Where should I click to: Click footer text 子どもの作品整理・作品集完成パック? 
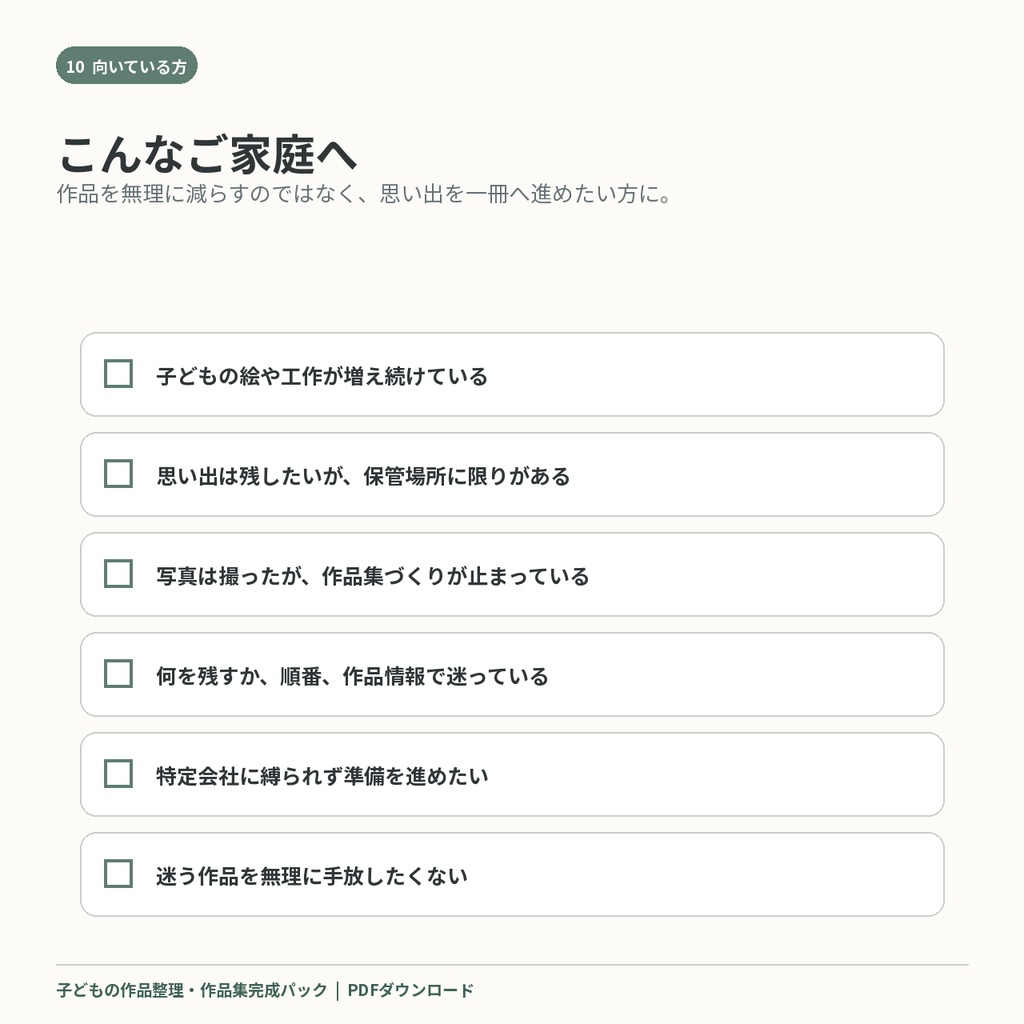click(191, 990)
